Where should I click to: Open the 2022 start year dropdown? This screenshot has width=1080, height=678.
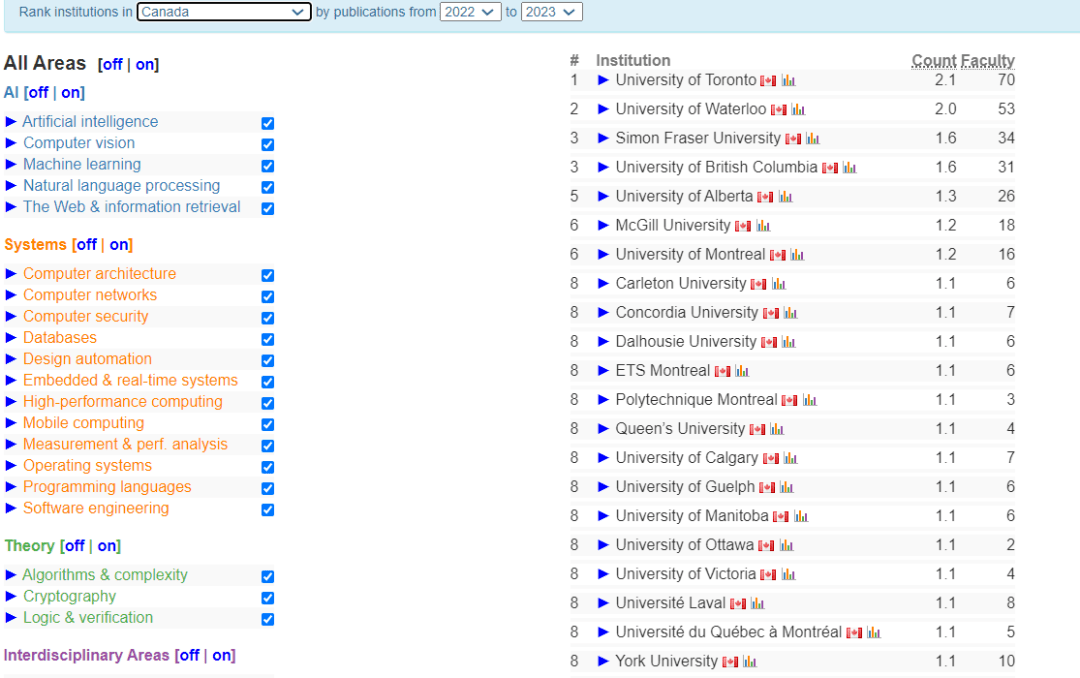click(470, 12)
